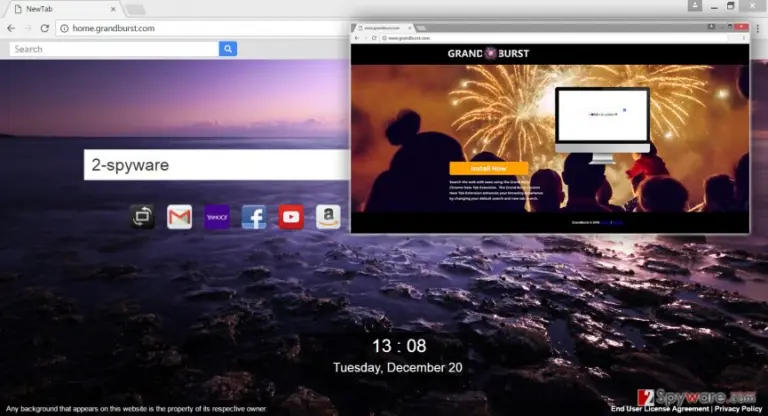768x416 pixels.
Task: Open the Chrome three-dot menu
Action: 758,28
